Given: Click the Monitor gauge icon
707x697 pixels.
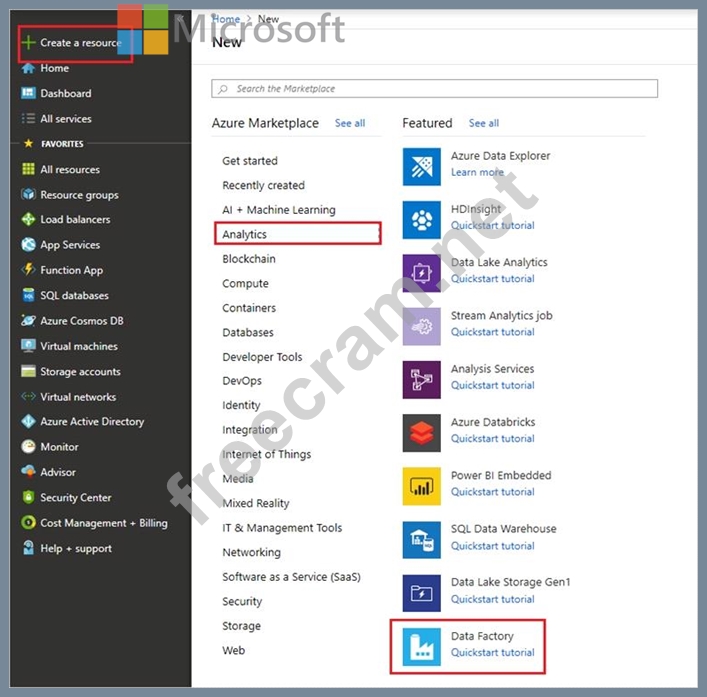Looking at the screenshot, I should 28,446.
